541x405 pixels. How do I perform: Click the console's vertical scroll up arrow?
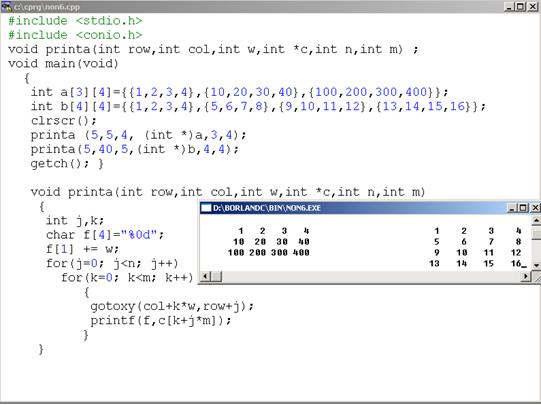pyautogui.click(x=536, y=220)
